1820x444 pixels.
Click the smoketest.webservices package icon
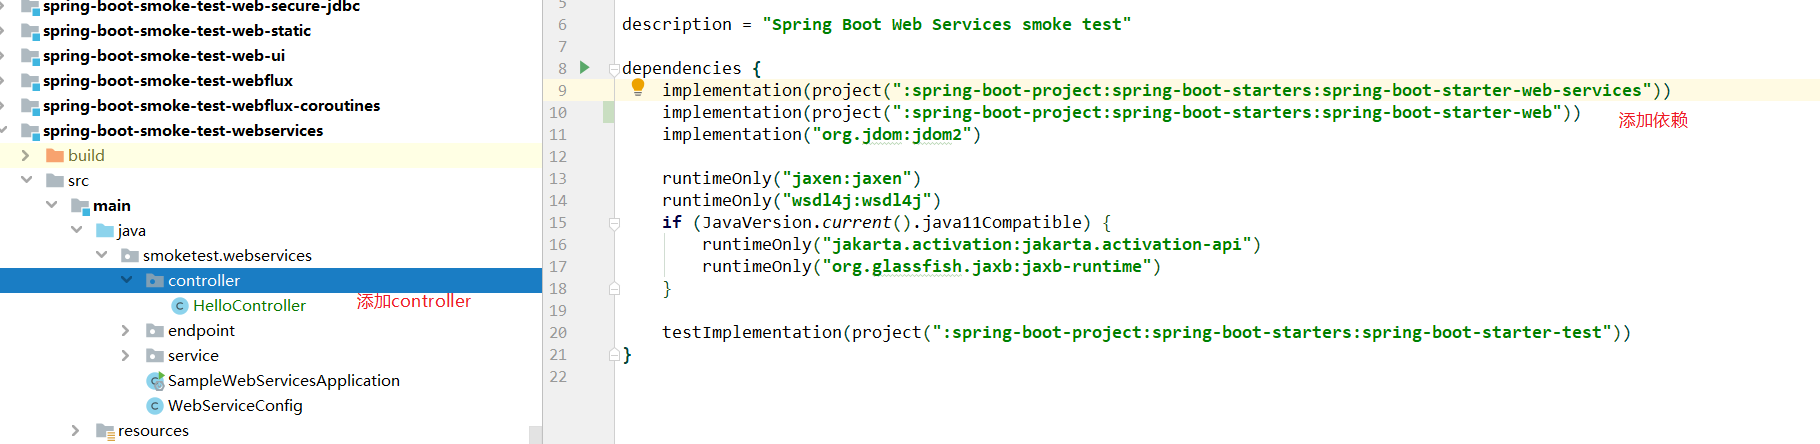(130, 255)
